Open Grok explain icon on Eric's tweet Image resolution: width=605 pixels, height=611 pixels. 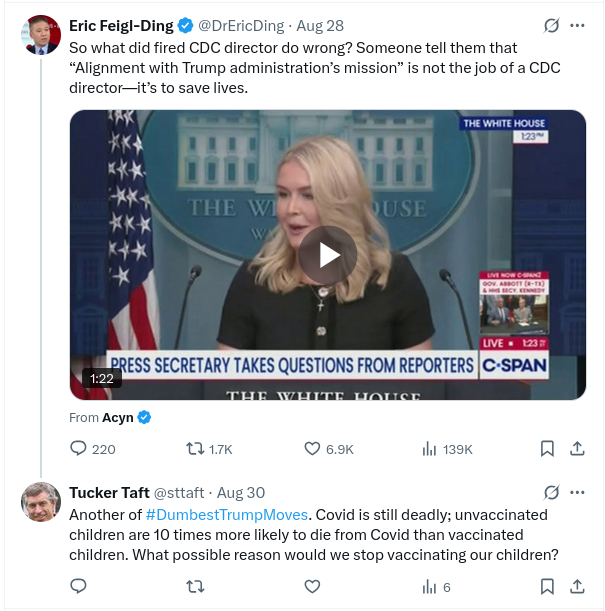[551, 26]
